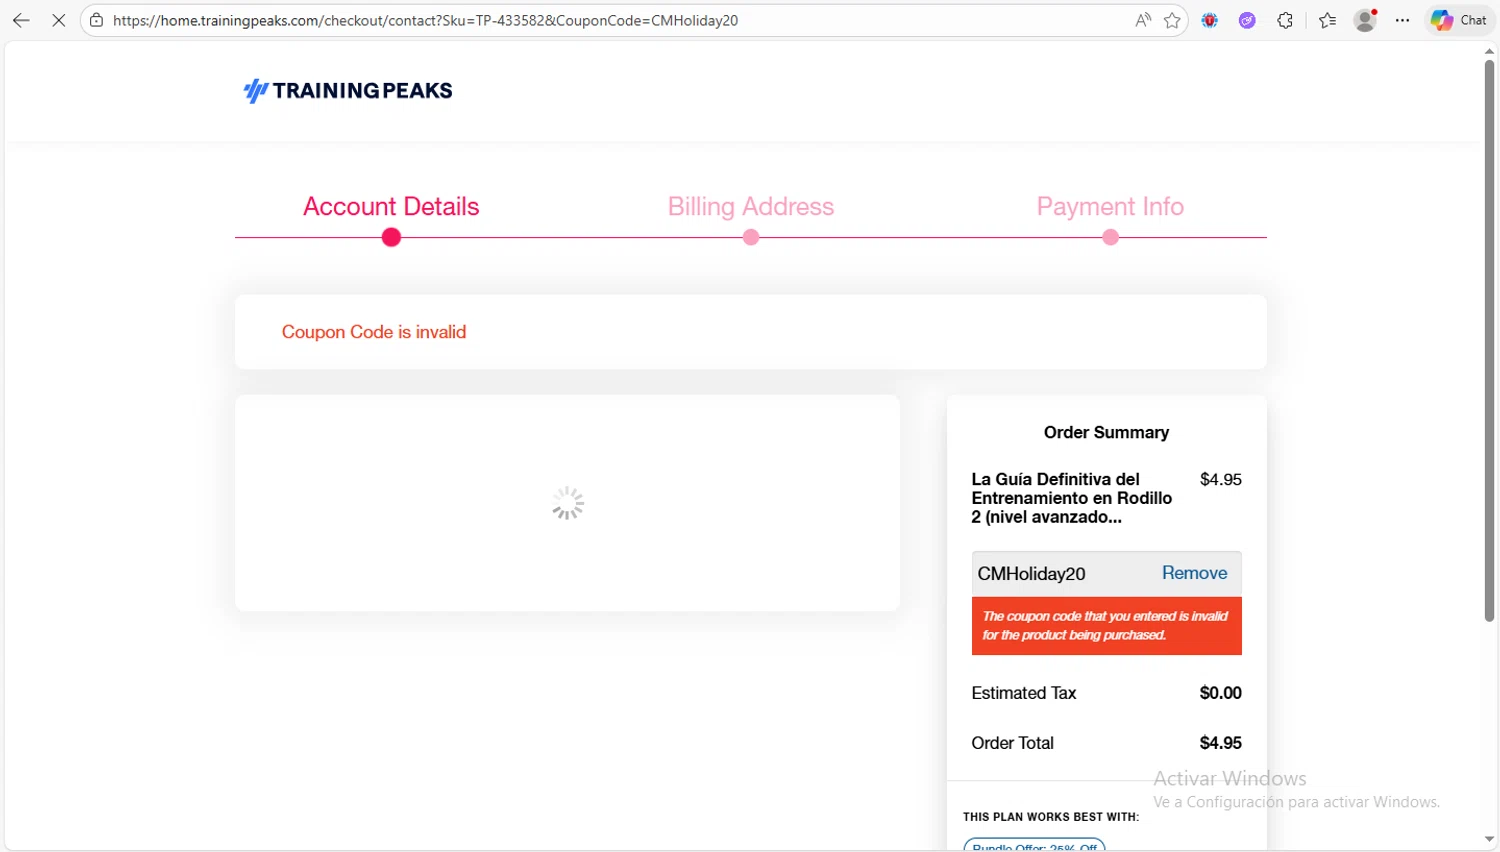Click the Order Summary heading
Image resolution: width=1500 pixels, height=852 pixels.
1106,432
